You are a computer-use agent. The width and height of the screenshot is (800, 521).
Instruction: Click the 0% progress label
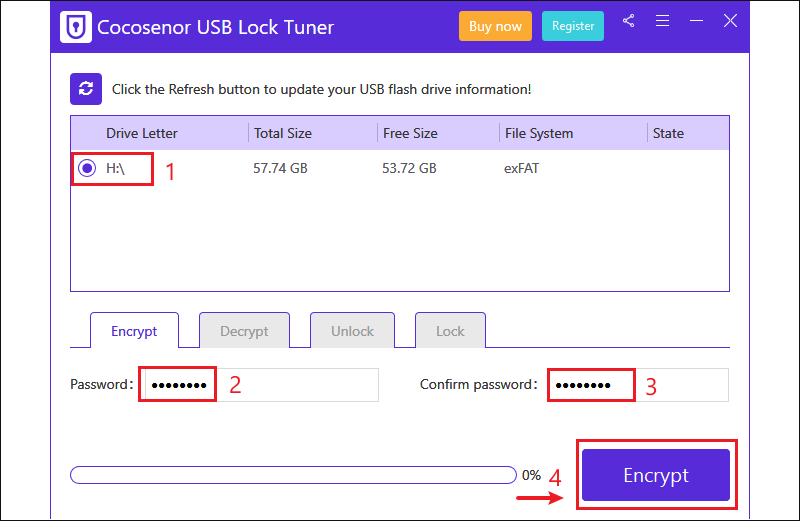pyautogui.click(x=531, y=475)
